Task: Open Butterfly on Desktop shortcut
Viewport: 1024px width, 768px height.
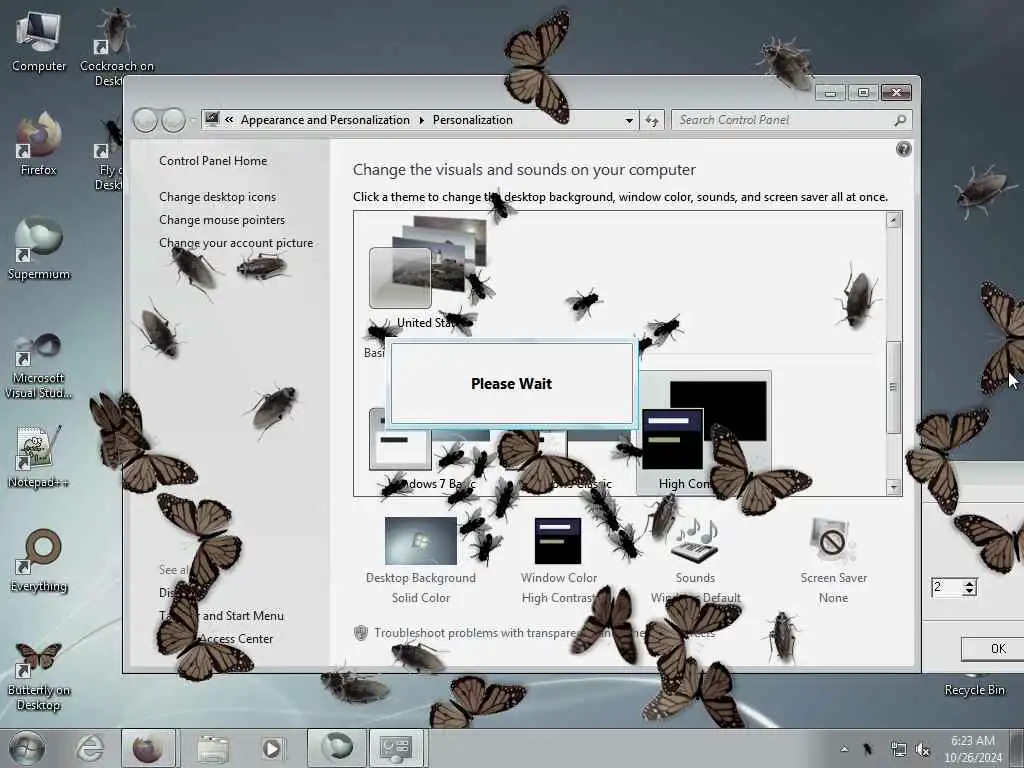Action: click(39, 676)
